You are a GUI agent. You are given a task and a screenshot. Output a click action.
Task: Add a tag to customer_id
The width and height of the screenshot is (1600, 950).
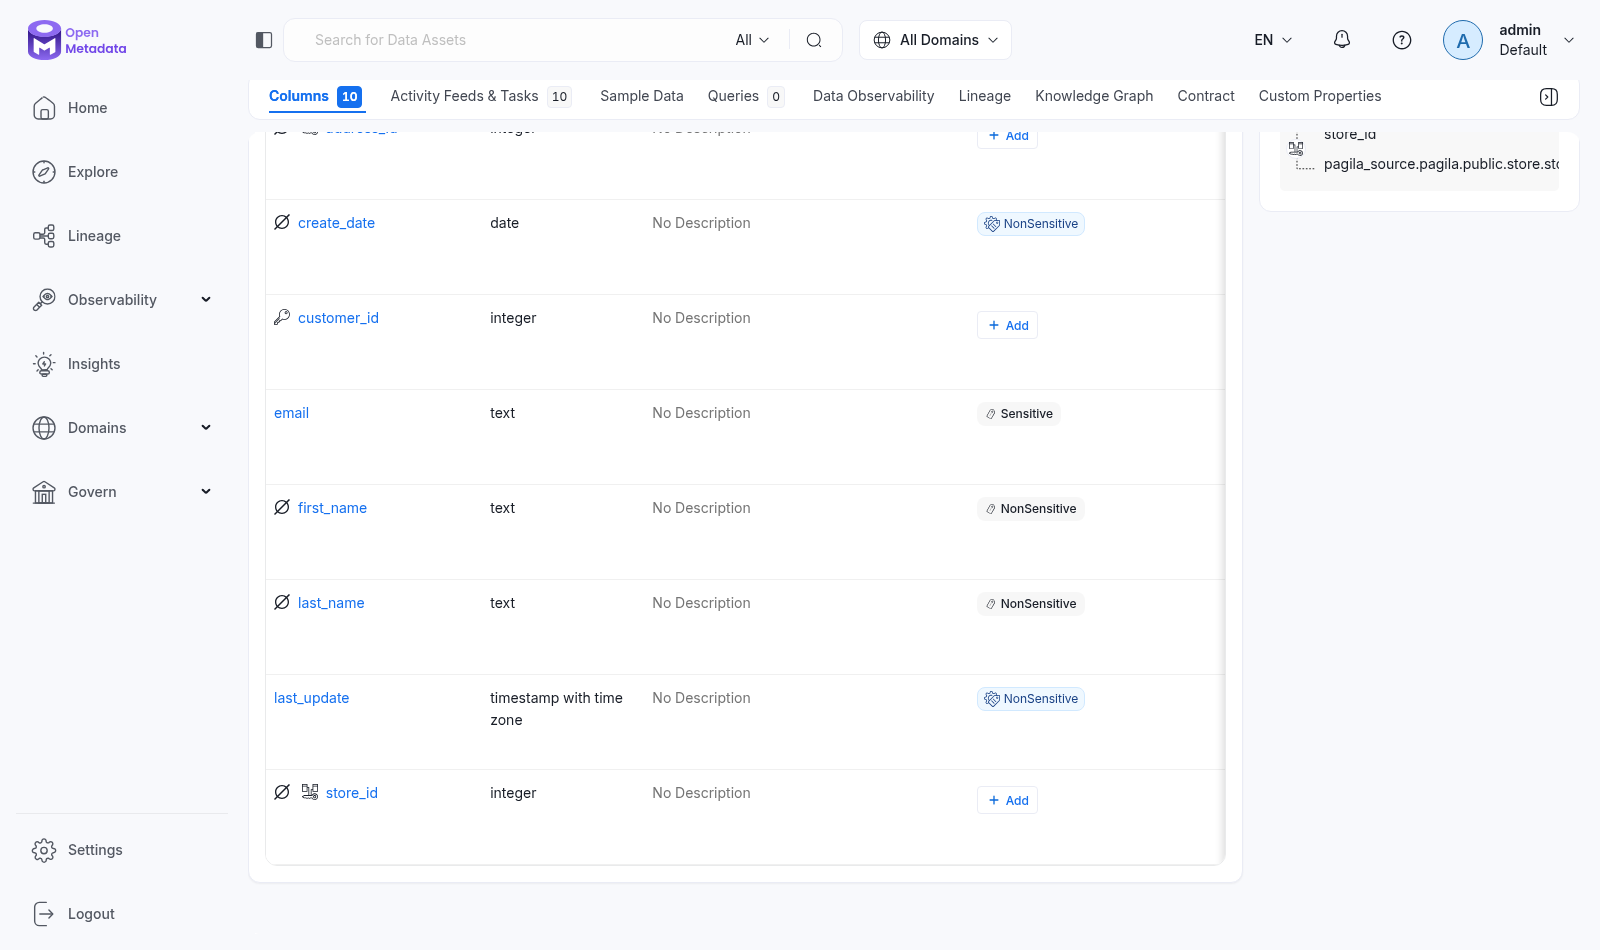click(x=1007, y=325)
